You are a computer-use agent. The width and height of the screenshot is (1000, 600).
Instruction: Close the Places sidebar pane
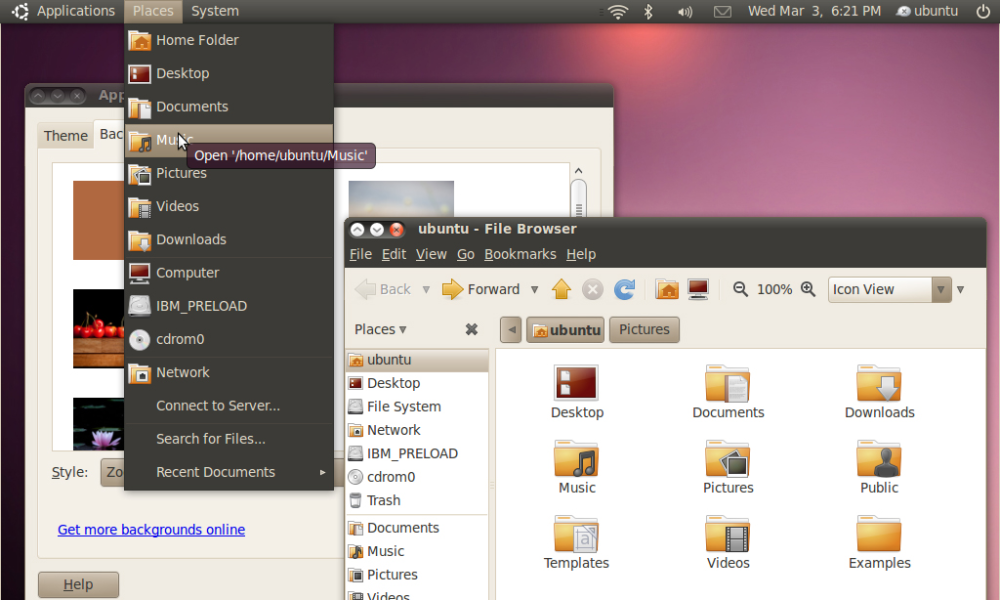pyautogui.click(x=471, y=329)
